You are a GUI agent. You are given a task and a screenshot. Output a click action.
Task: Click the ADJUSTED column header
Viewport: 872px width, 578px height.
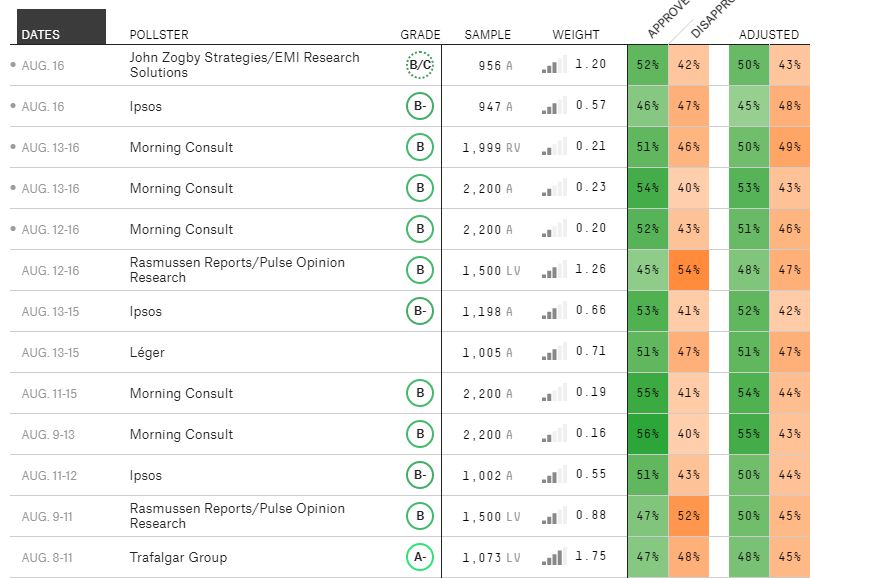(x=769, y=34)
